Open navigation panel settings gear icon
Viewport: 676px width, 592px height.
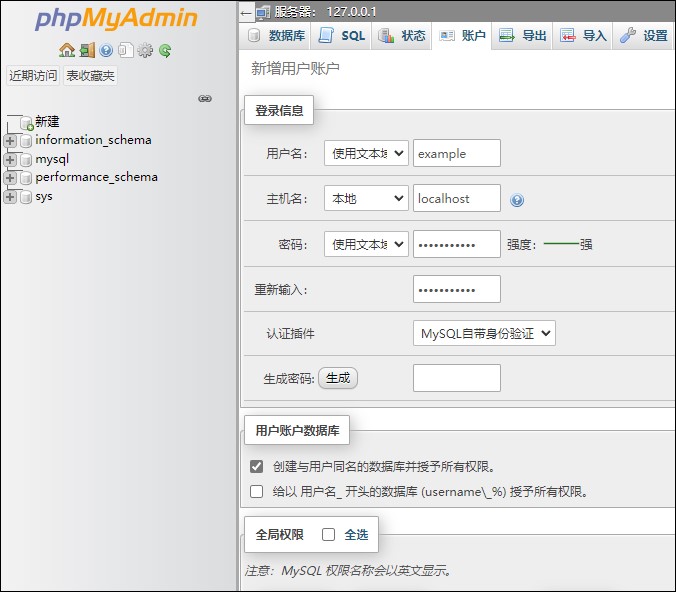pyautogui.click(x=145, y=50)
